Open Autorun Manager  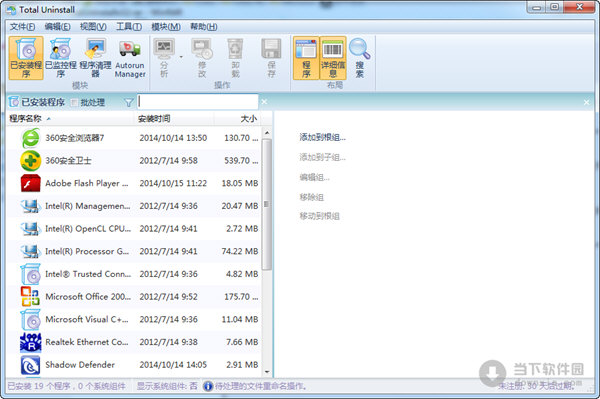pyautogui.click(x=130, y=58)
